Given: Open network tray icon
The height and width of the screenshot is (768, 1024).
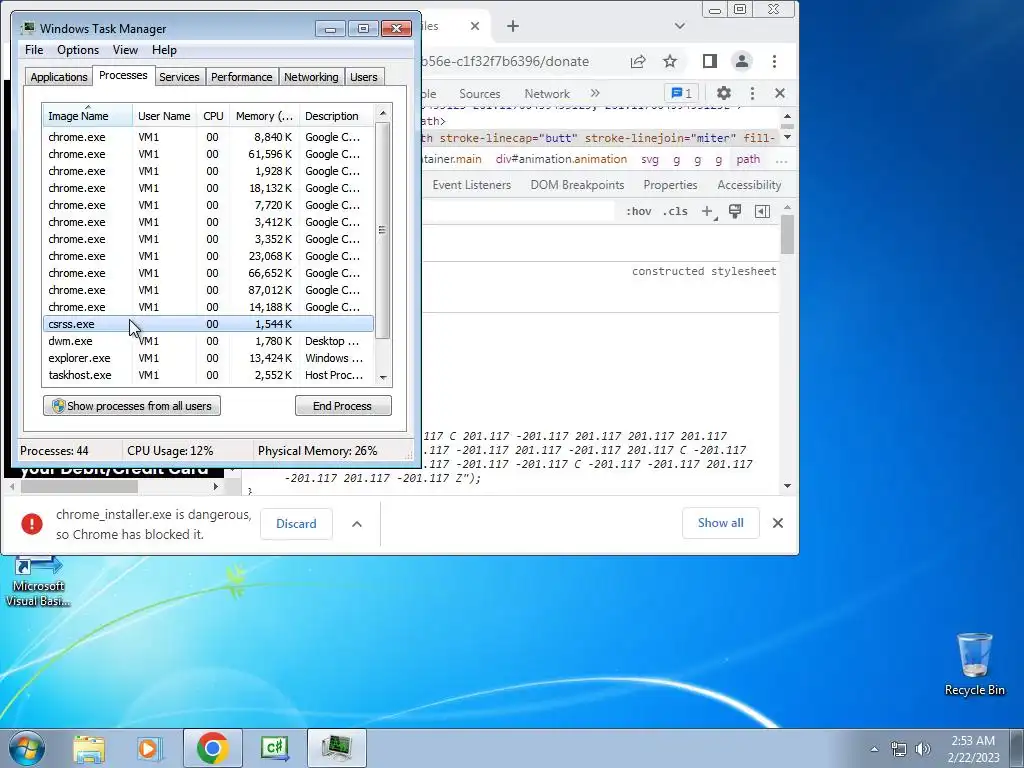Looking at the screenshot, I should [x=899, y=749].
